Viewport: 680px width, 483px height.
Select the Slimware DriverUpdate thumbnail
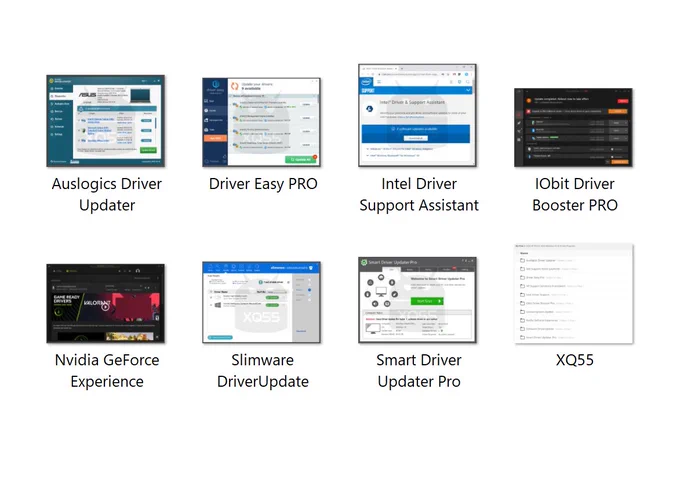click(262, 302)
